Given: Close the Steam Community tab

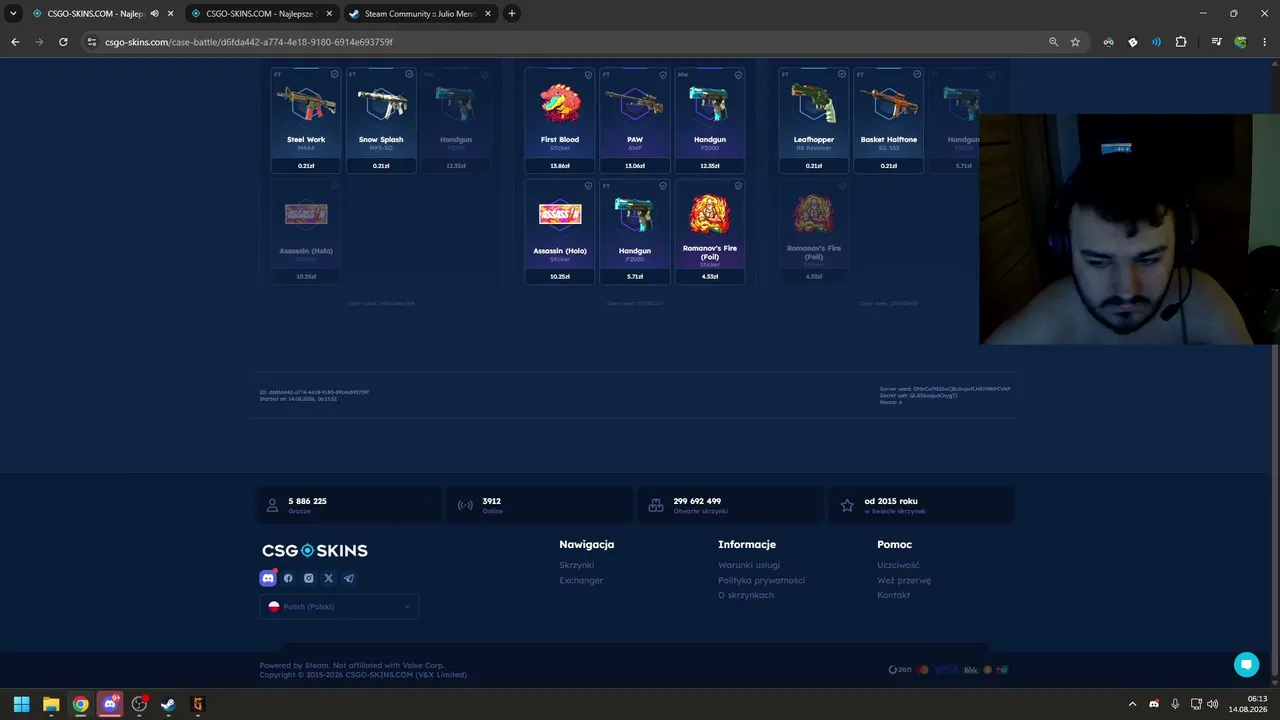Looking at the screenshot, I should 488,14.
